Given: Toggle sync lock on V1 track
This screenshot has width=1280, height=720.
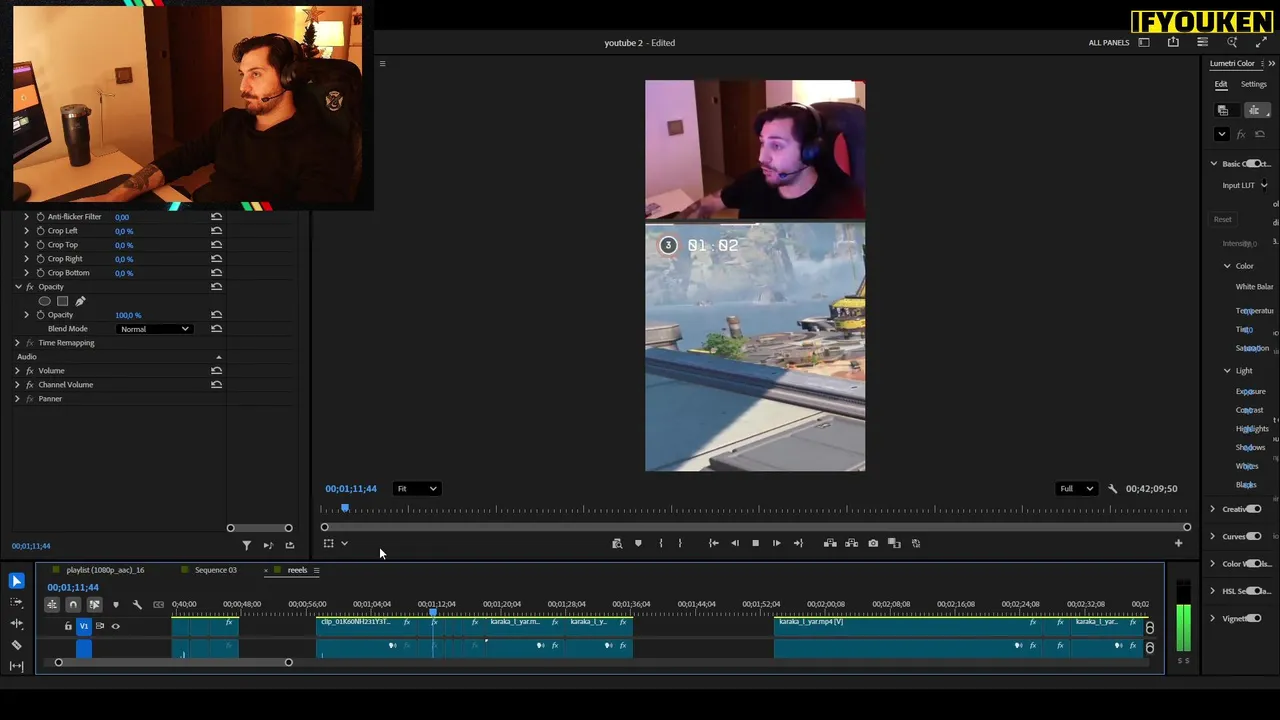Looking at the screenshot, I should (x=100, y=626).
